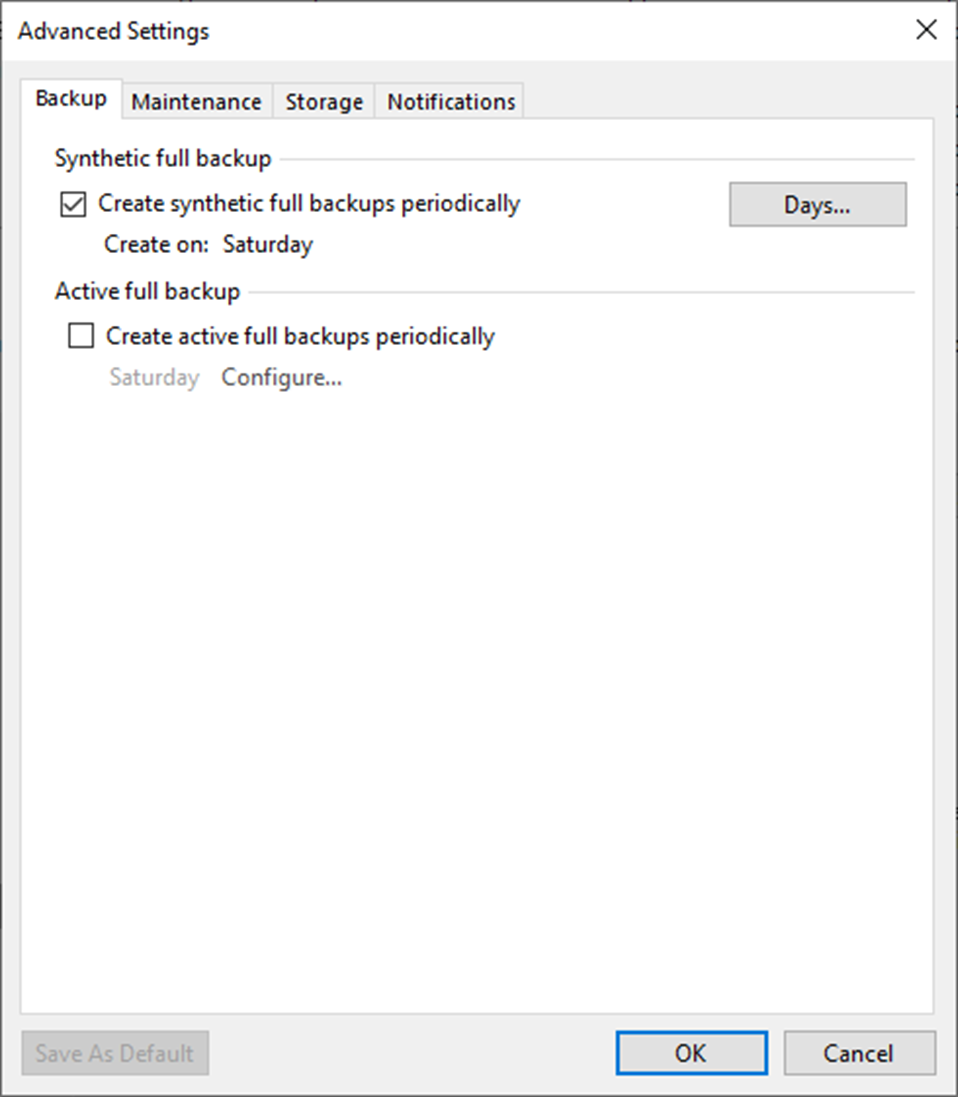Click the Create active full backups periodically label
This screenshot has height=1097, width=958.
(300, 337)
